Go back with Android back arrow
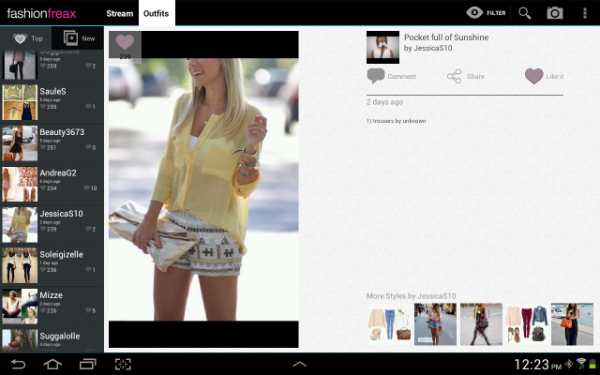 coord(18,364)
